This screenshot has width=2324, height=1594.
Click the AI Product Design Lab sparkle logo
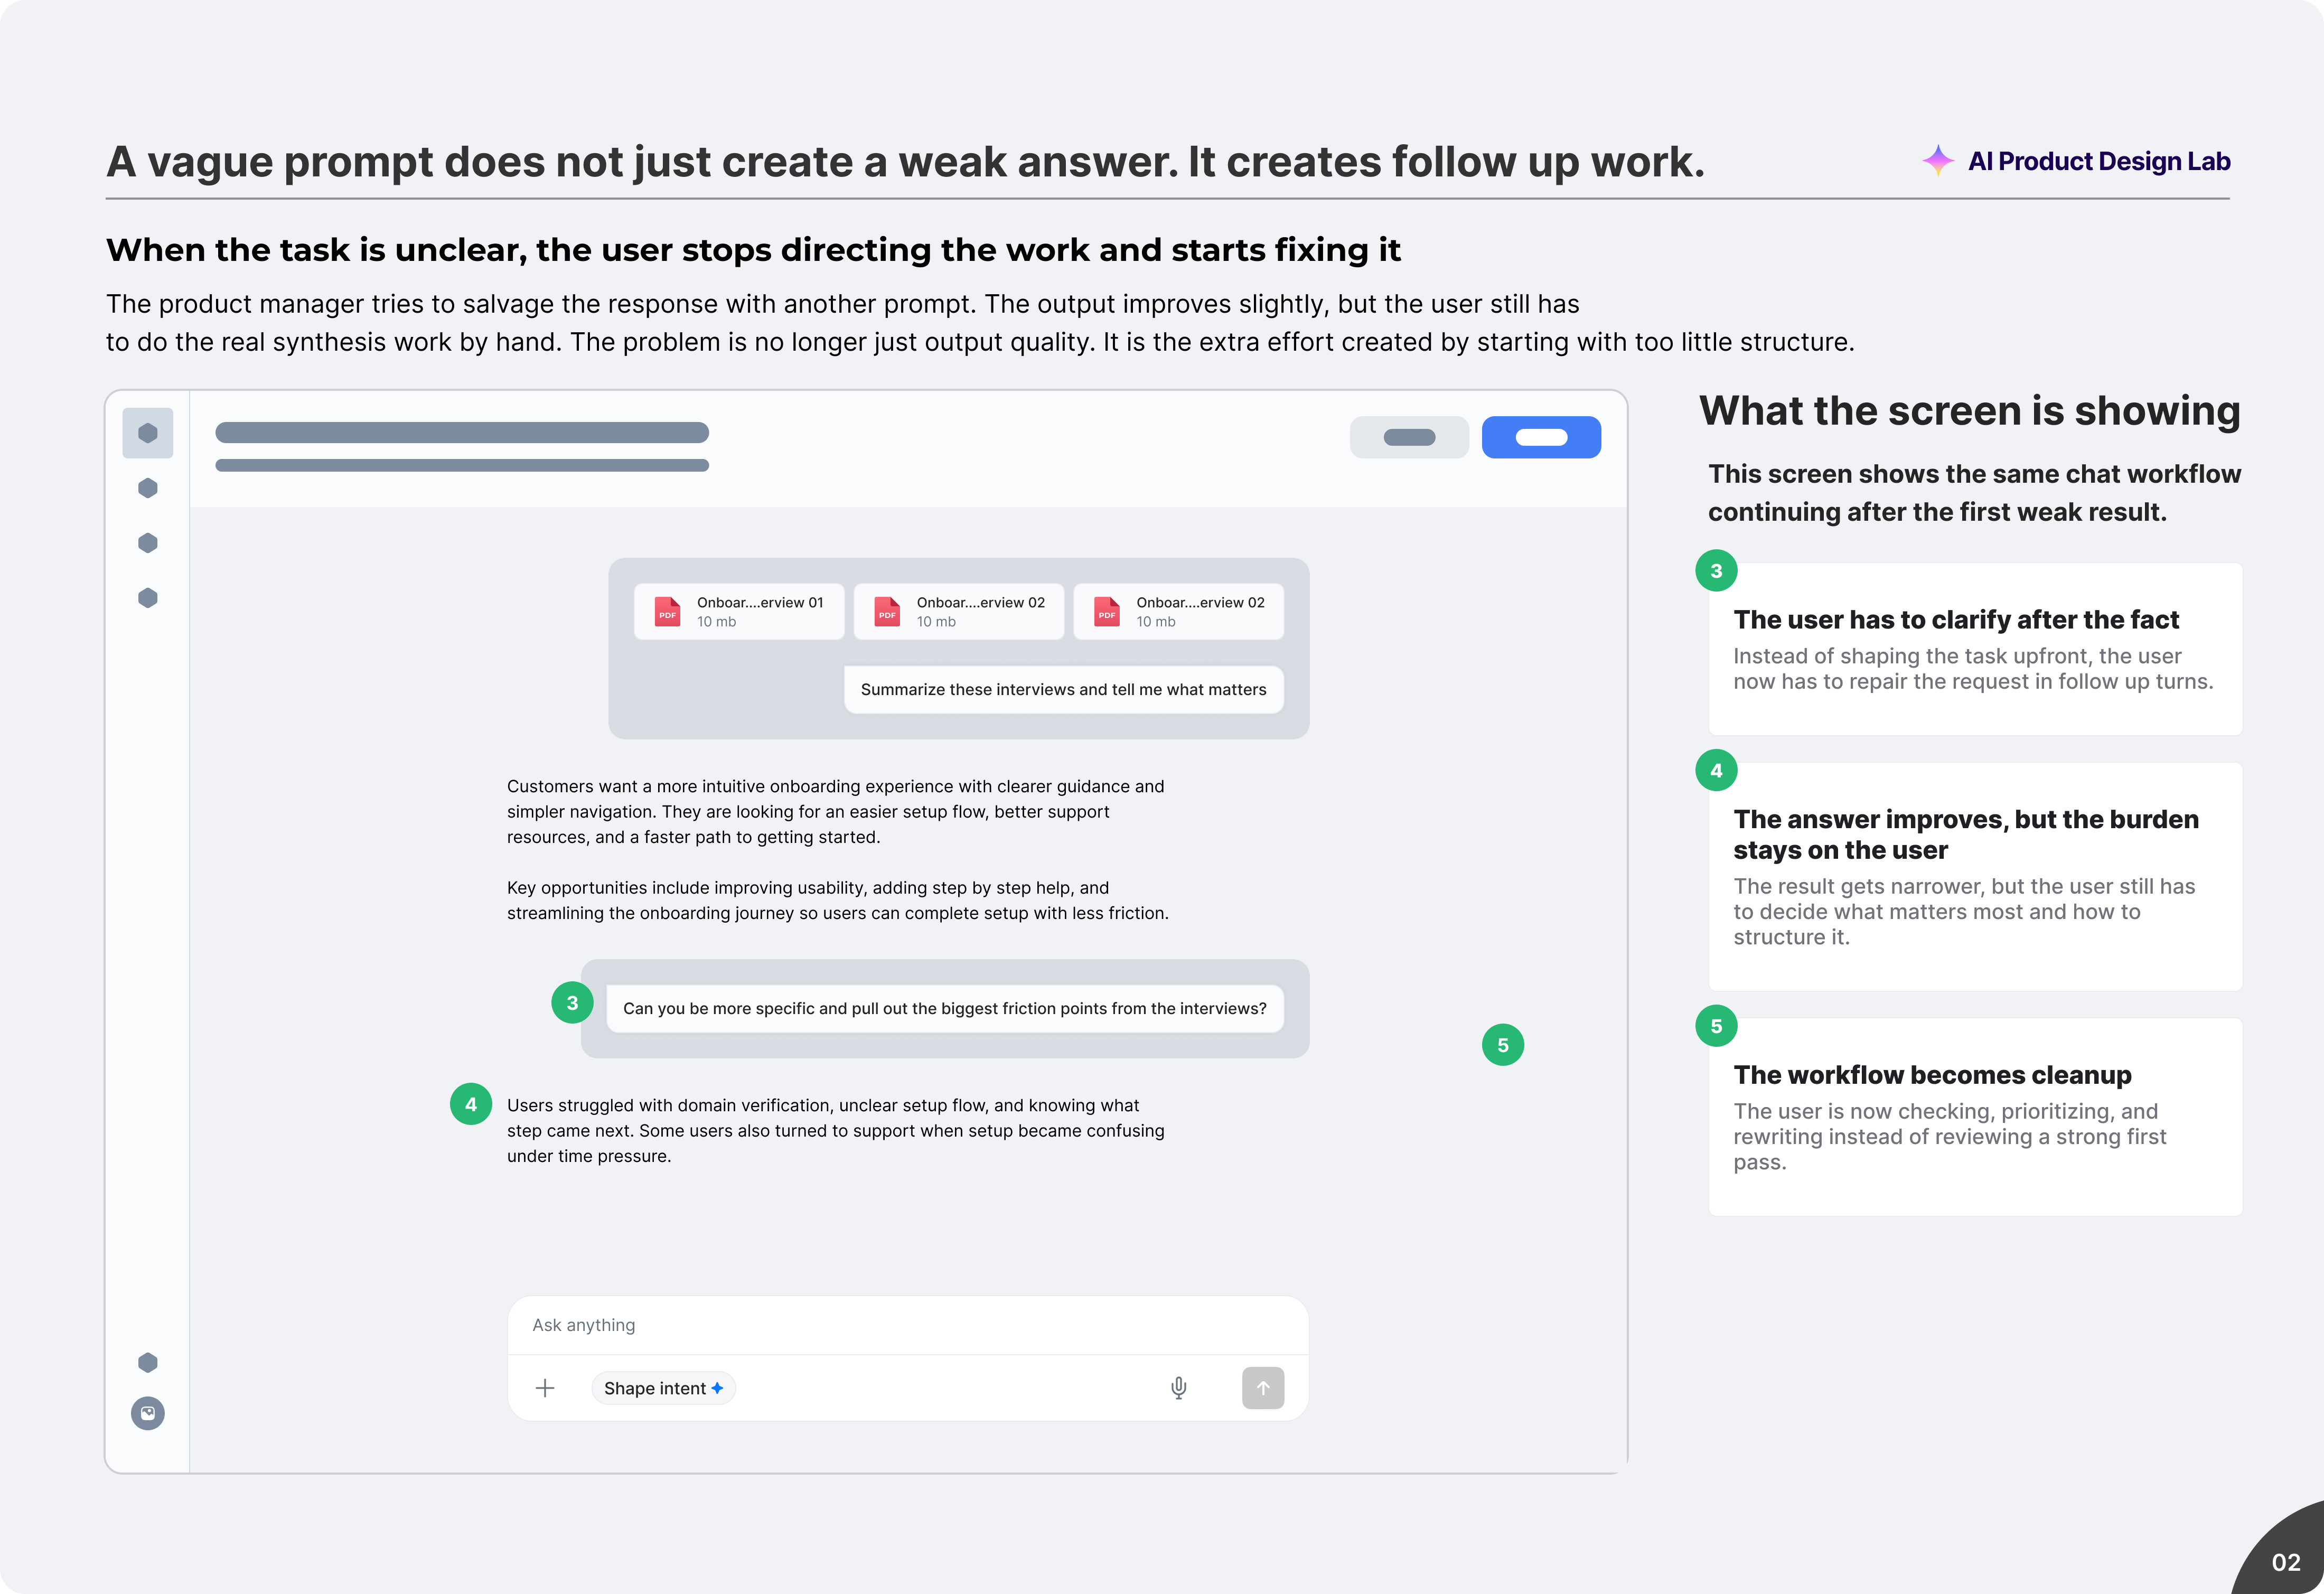[x=1938, y=161]
